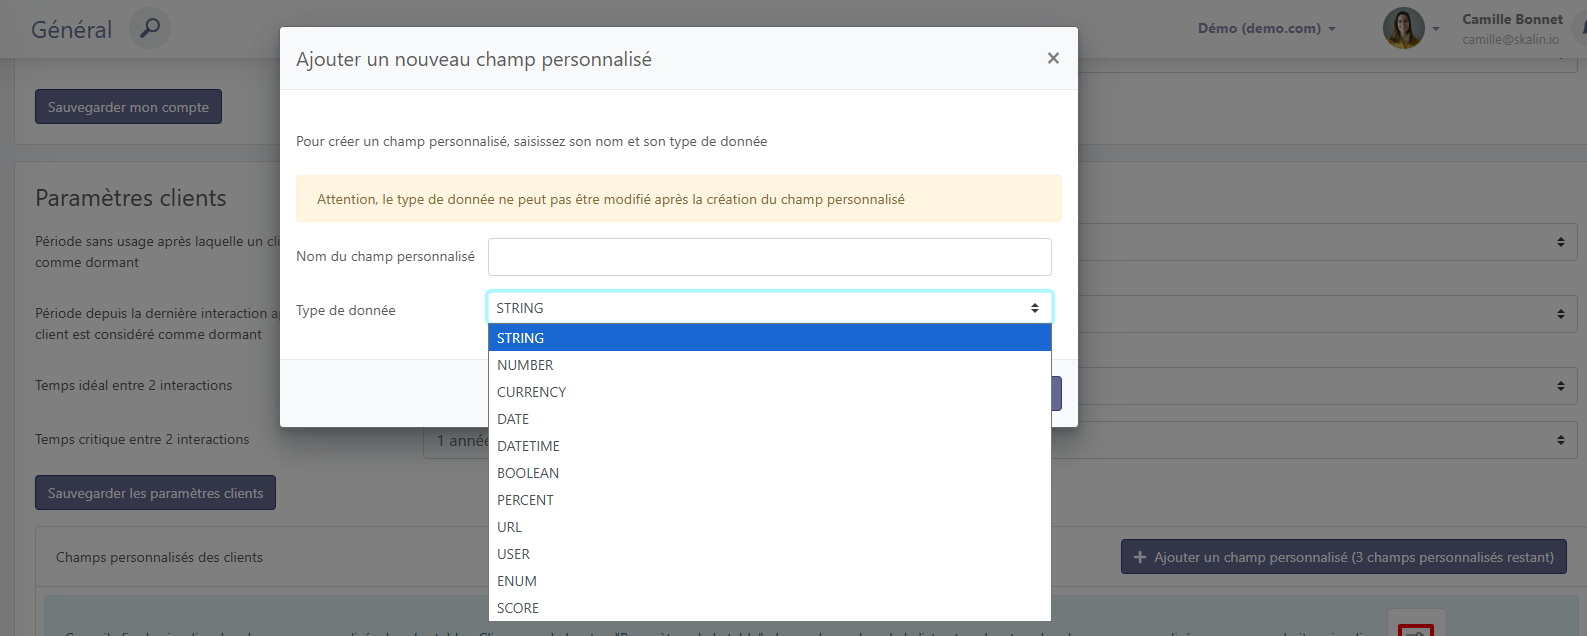Viewport: 1587px width, 636px height.
Task: Click the Camille Bonnet user name
Action: coord(1512,19)
